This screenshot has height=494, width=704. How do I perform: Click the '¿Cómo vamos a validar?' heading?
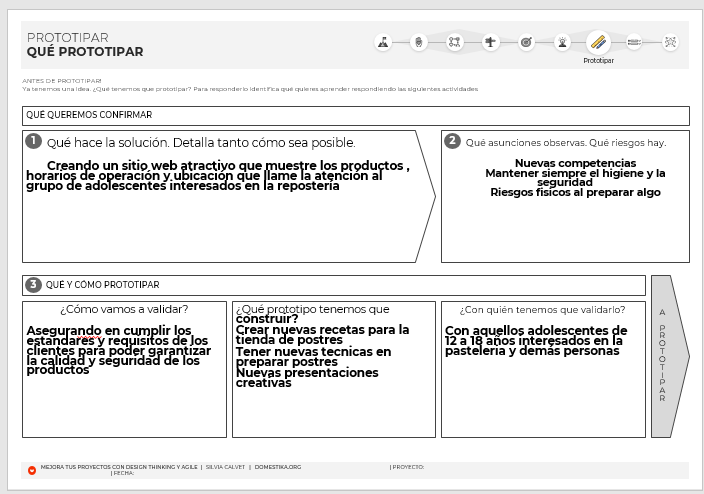click(124, 309)
